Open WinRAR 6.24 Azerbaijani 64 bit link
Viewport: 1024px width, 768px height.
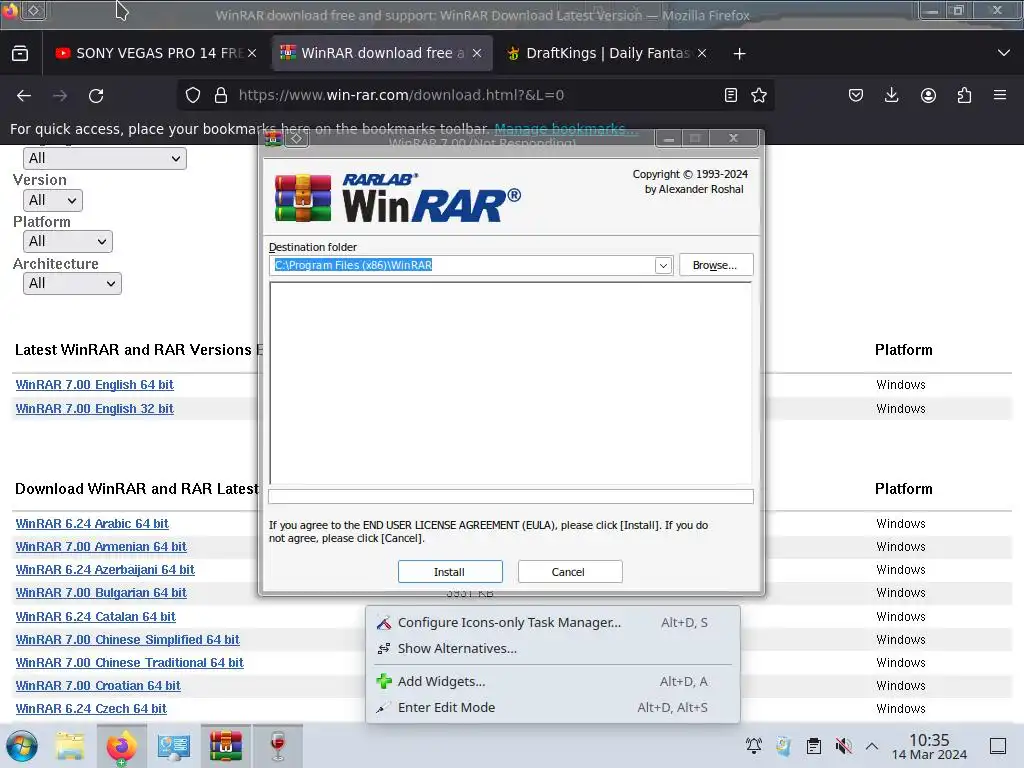[105, 569]
